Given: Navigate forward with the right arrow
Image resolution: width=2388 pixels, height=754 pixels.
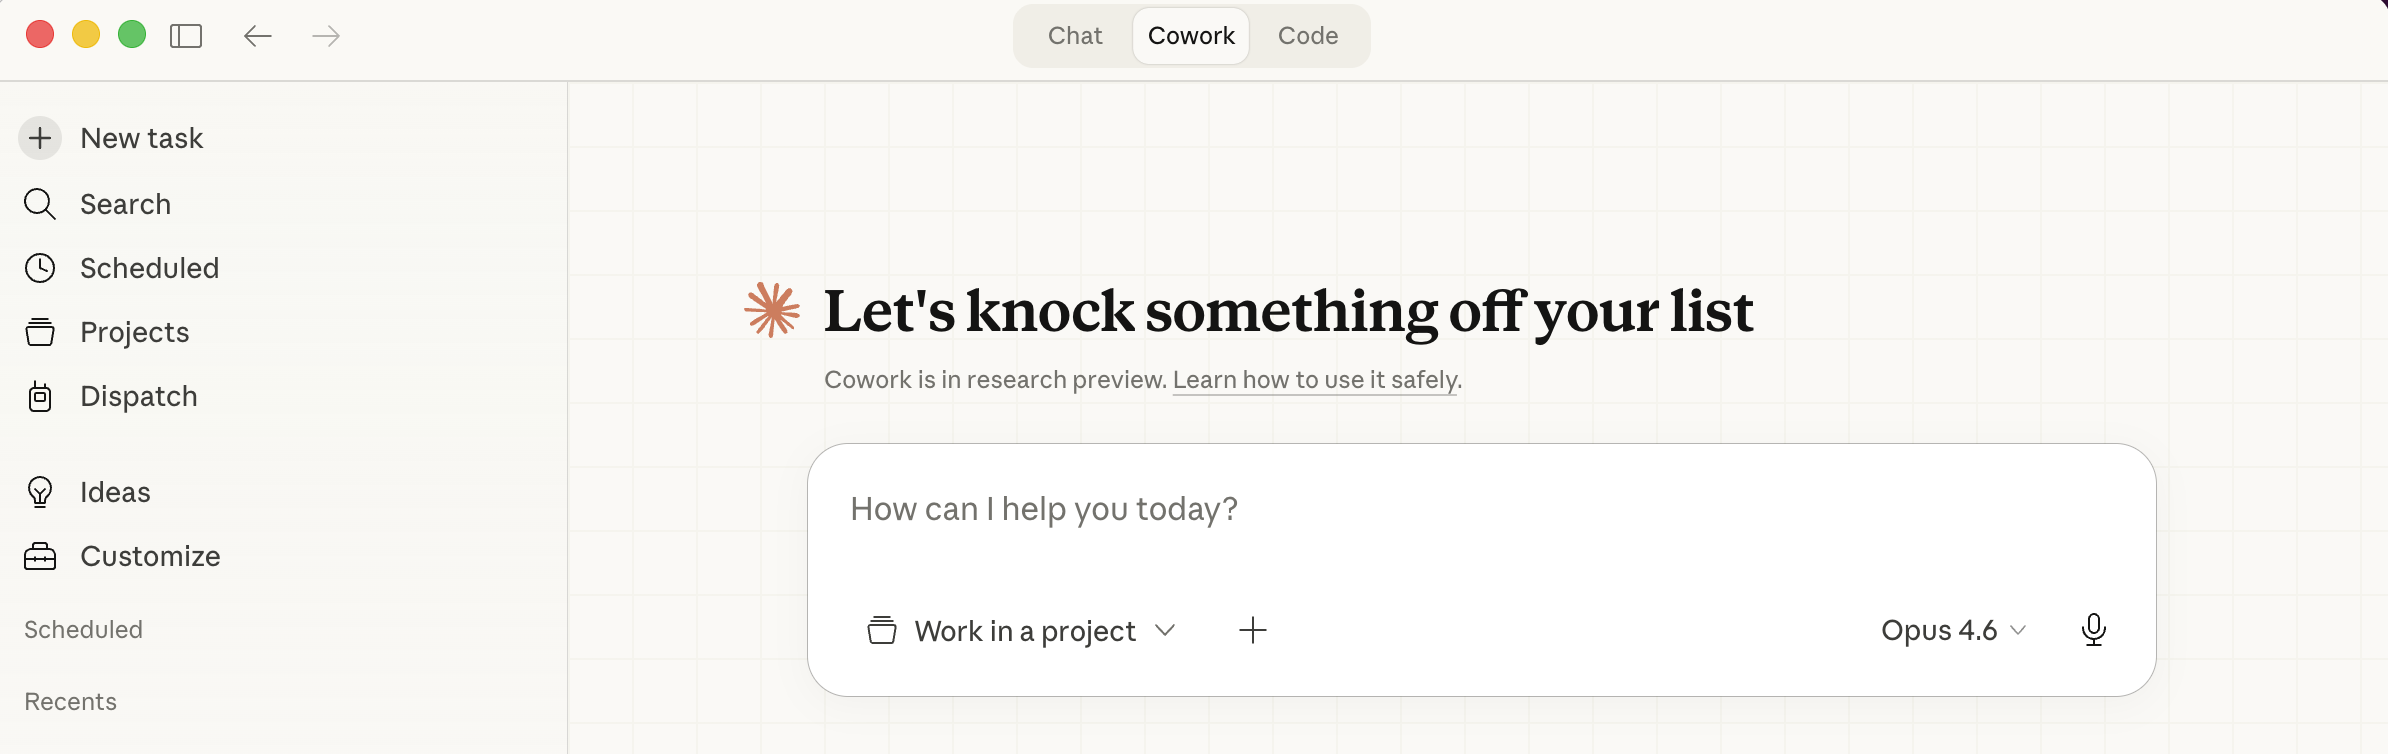Looking at the screenshot, I should (326, 36).
